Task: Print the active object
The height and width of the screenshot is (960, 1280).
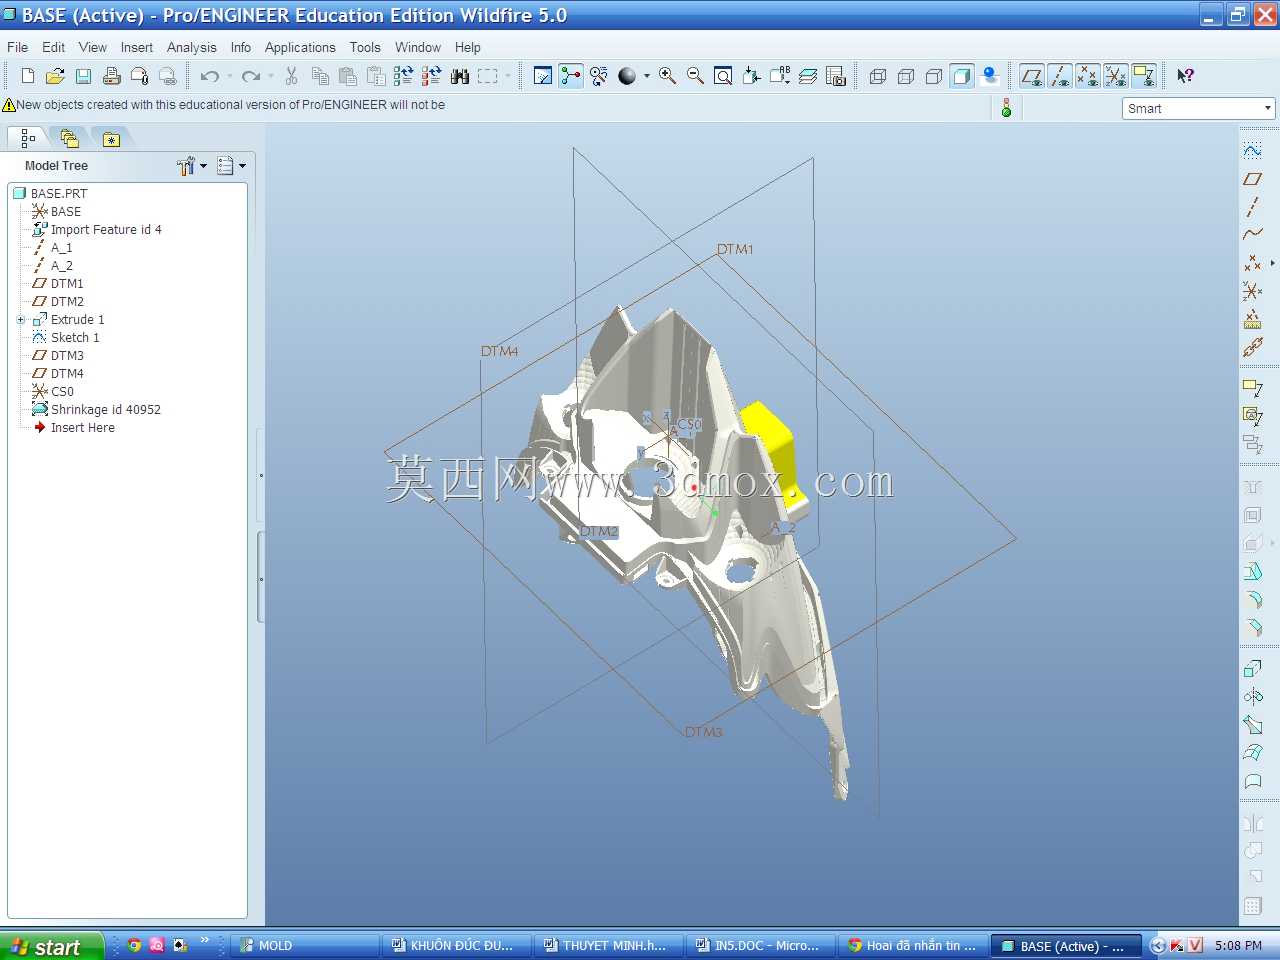Action: (x=112, y=76)
